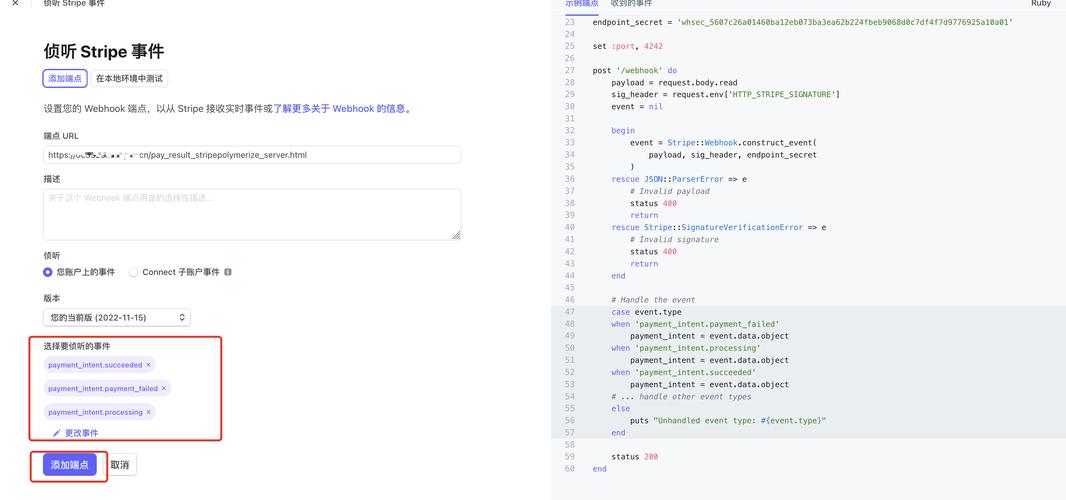Click 'payload = request.body.read' line

point(674,83)
